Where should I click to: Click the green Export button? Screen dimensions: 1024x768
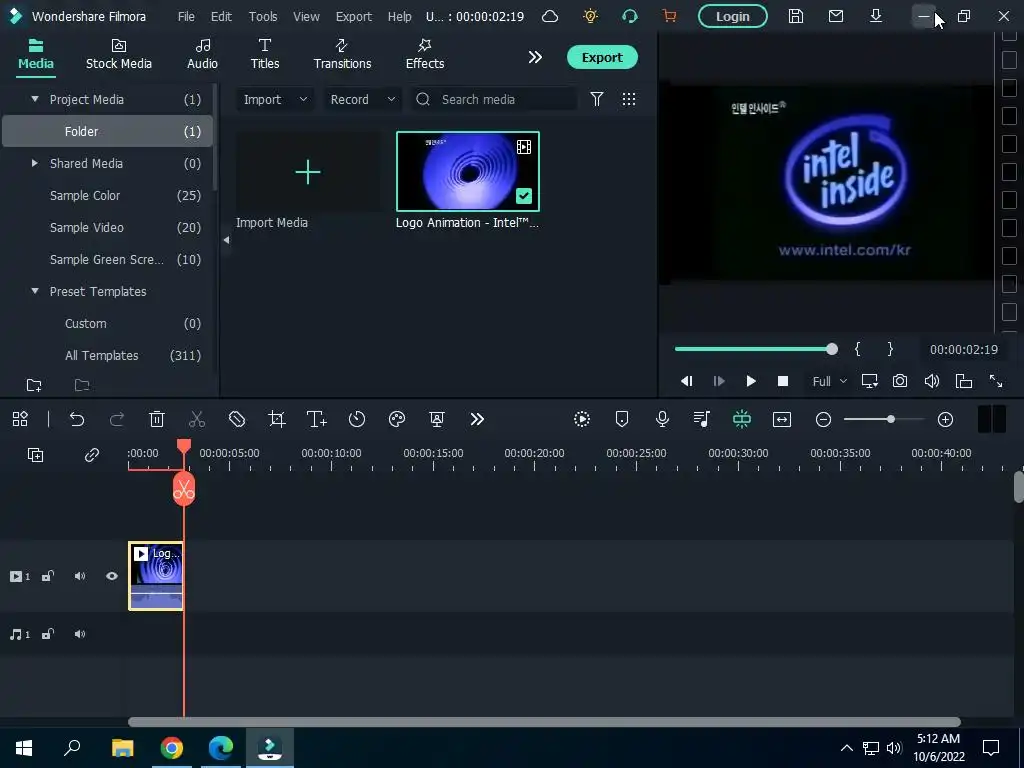(601, 57)
